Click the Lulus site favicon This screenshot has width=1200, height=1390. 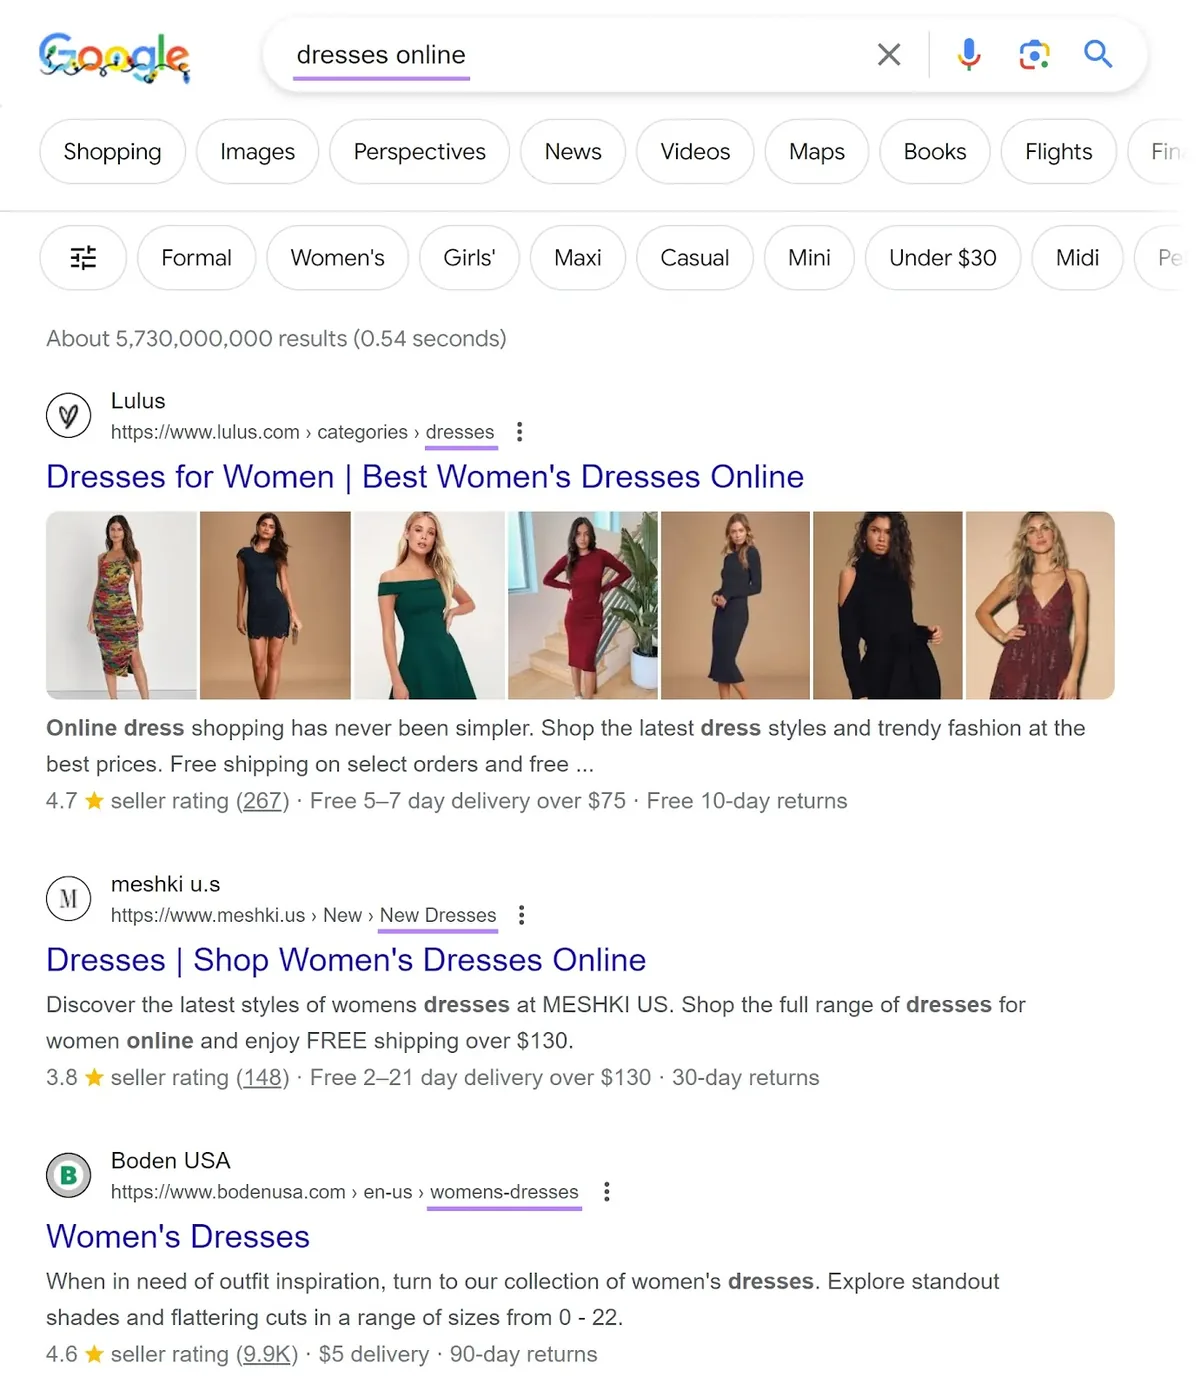(68, 415)
